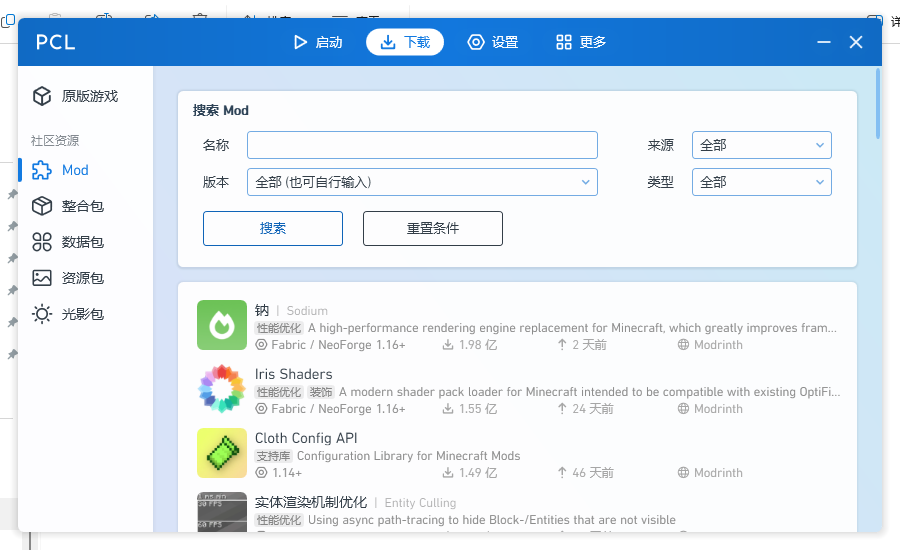Click the 搜索 search button
The width and height of the screenshot is (900, 550).
point(273,228)
